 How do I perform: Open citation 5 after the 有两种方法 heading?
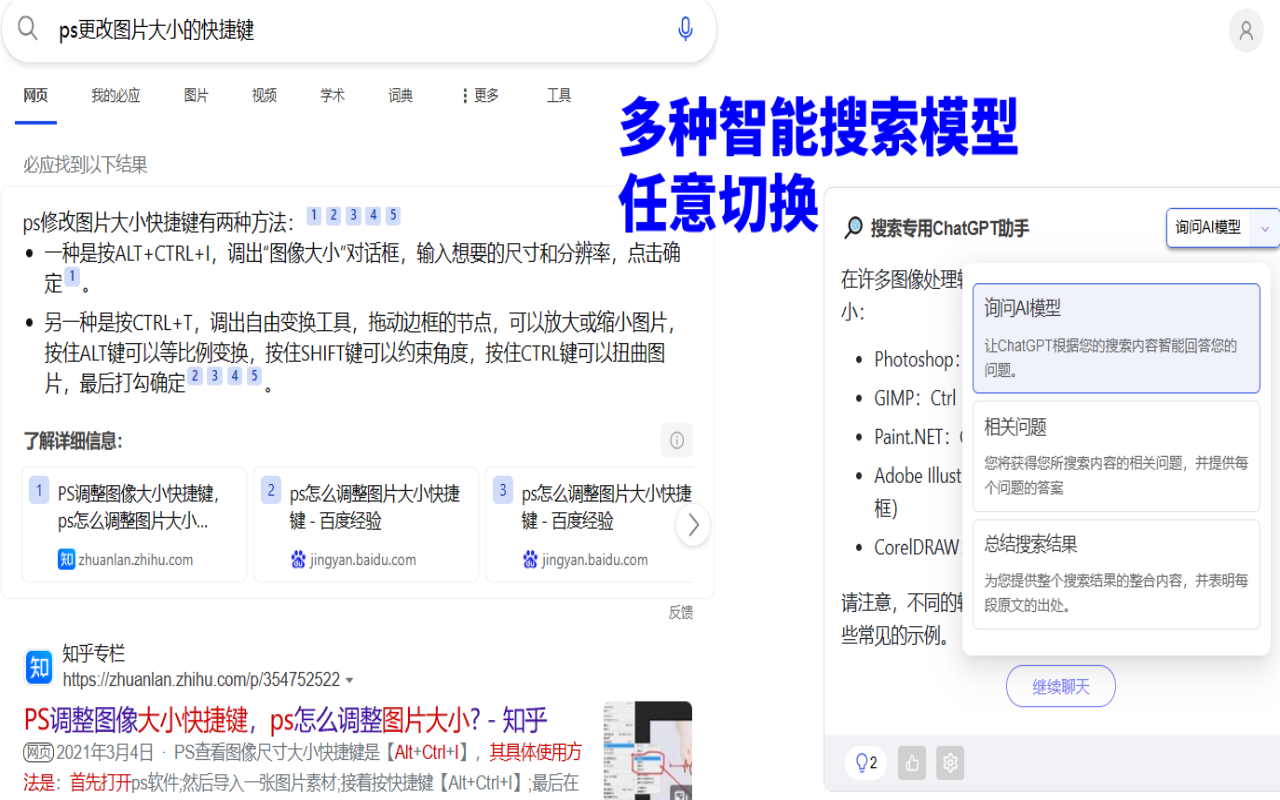(x=394, y=215)
